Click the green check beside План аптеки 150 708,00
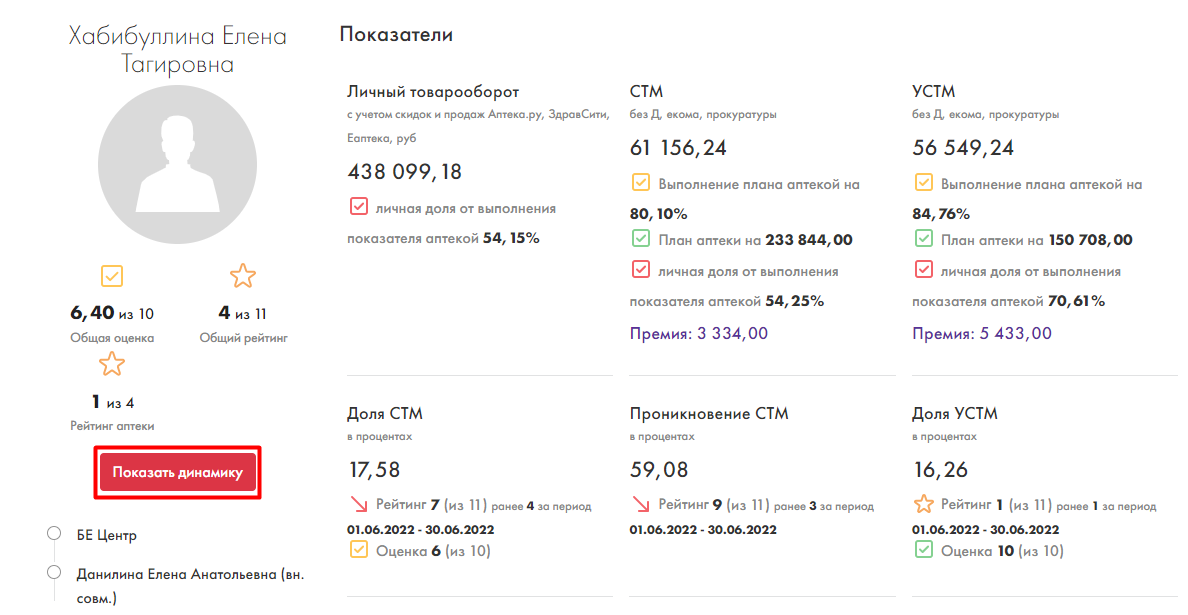 point(924,239)
